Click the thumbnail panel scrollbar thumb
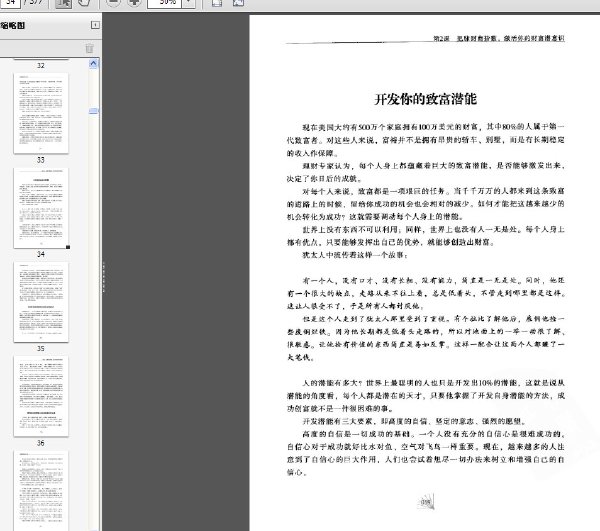The image size is (600, 531). [x=93, y=111]
